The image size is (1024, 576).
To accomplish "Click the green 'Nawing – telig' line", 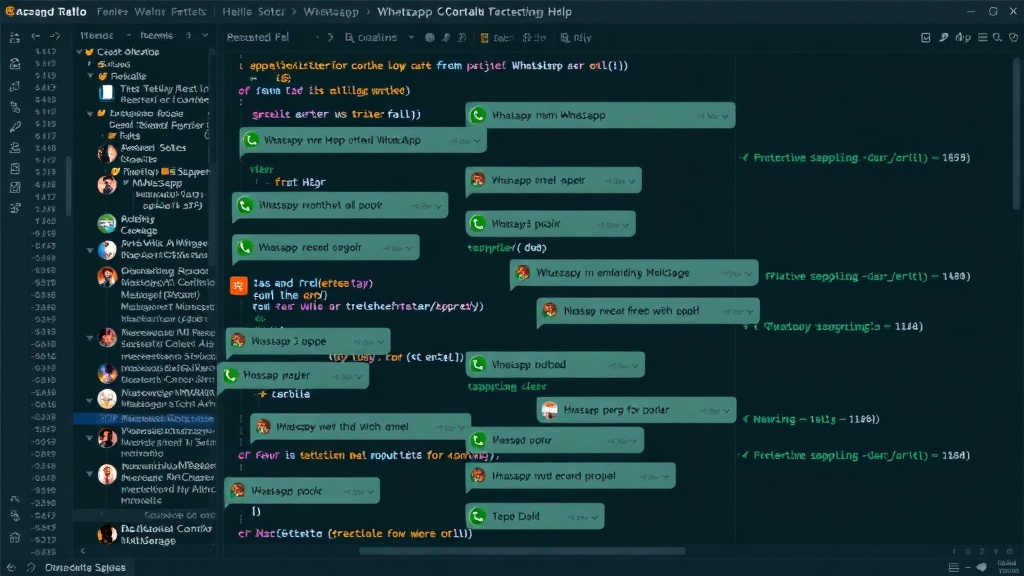I will click(x=811, y=419).
